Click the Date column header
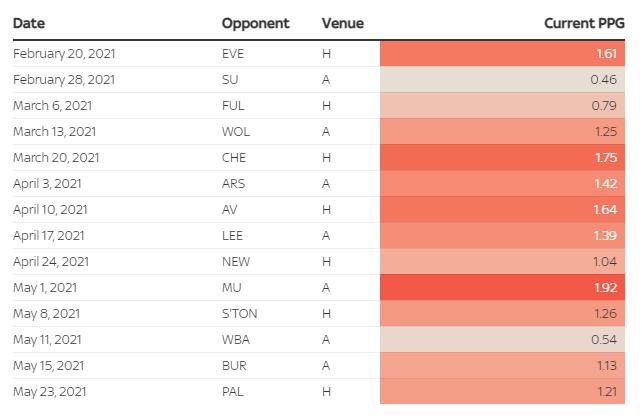Image resolution: width=642 pixels, height=420 pixels. pyautogui.click(x=29, y=23)
